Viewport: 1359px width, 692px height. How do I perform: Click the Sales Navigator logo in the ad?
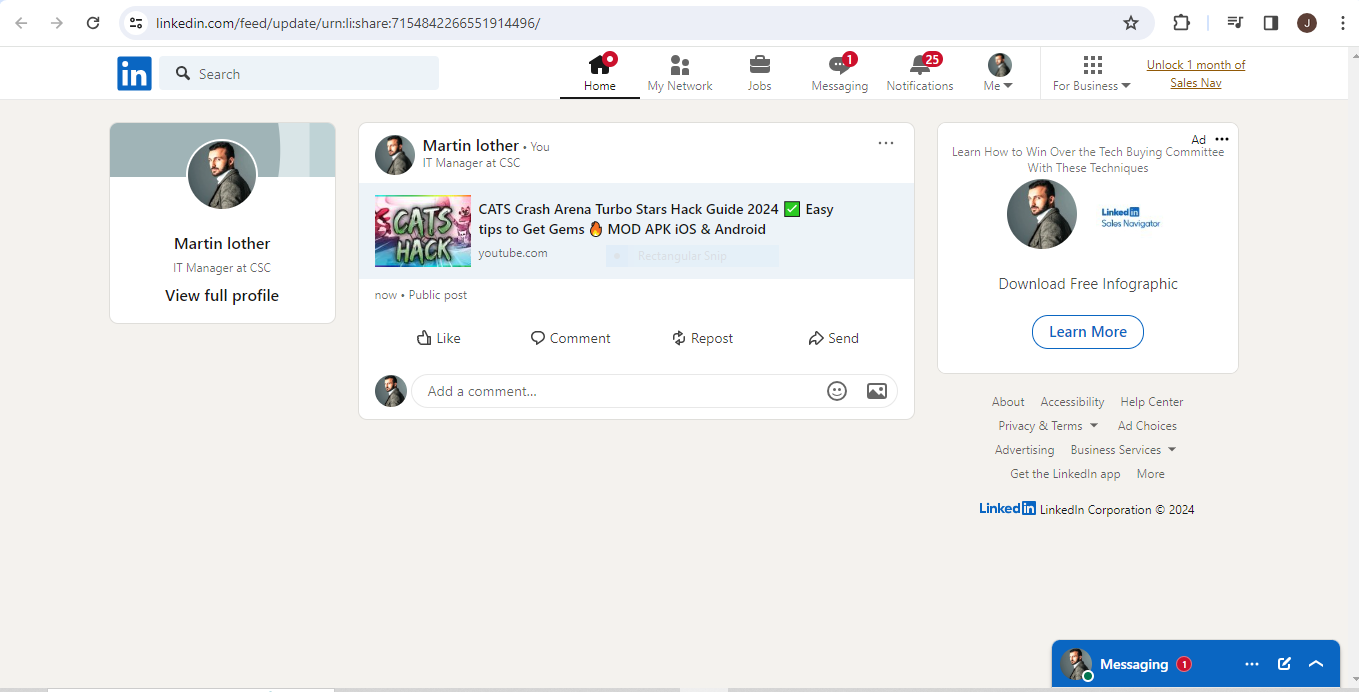tap(1131, 217)
